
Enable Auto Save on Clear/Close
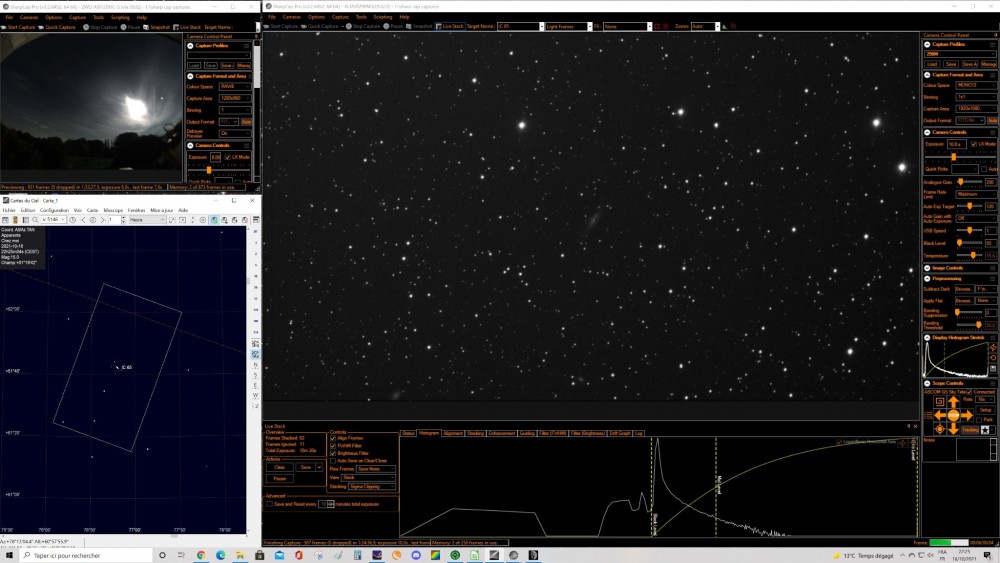coord(333,461)
